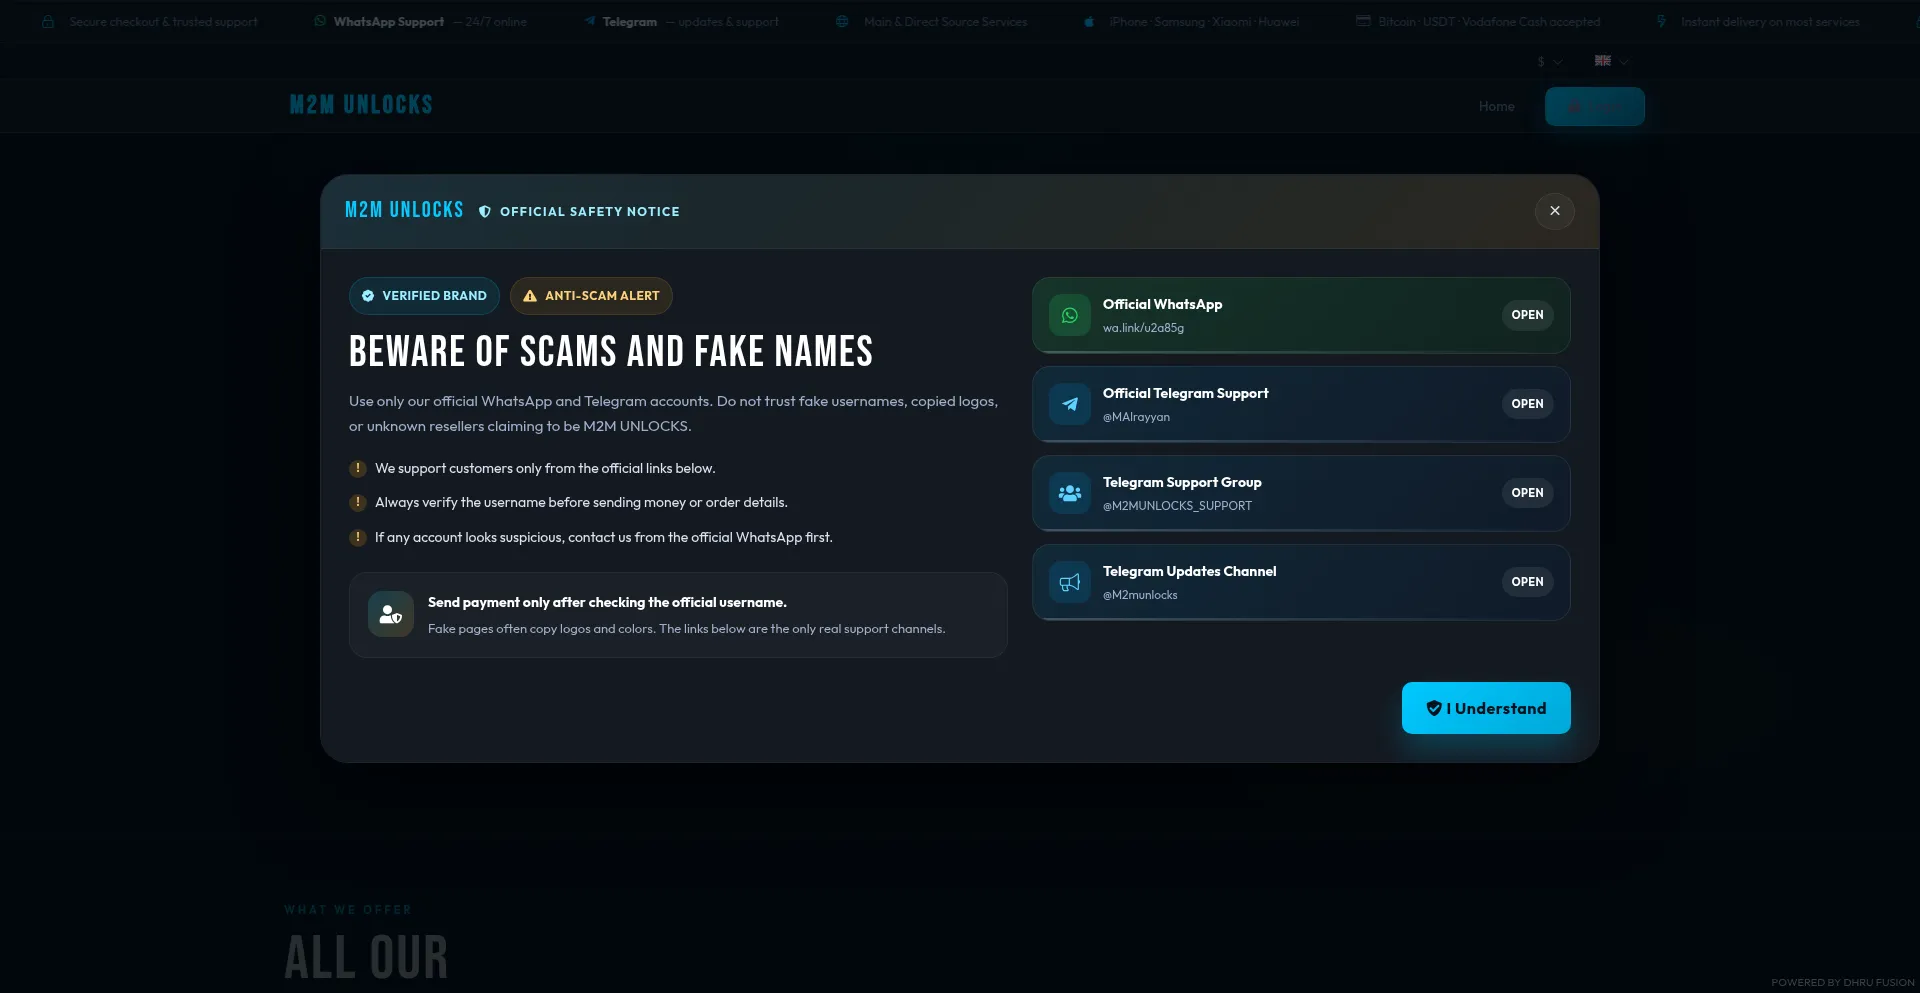Click the 'Official Safety Notice' label
The image size is (1920, 993).
(590, 212)
